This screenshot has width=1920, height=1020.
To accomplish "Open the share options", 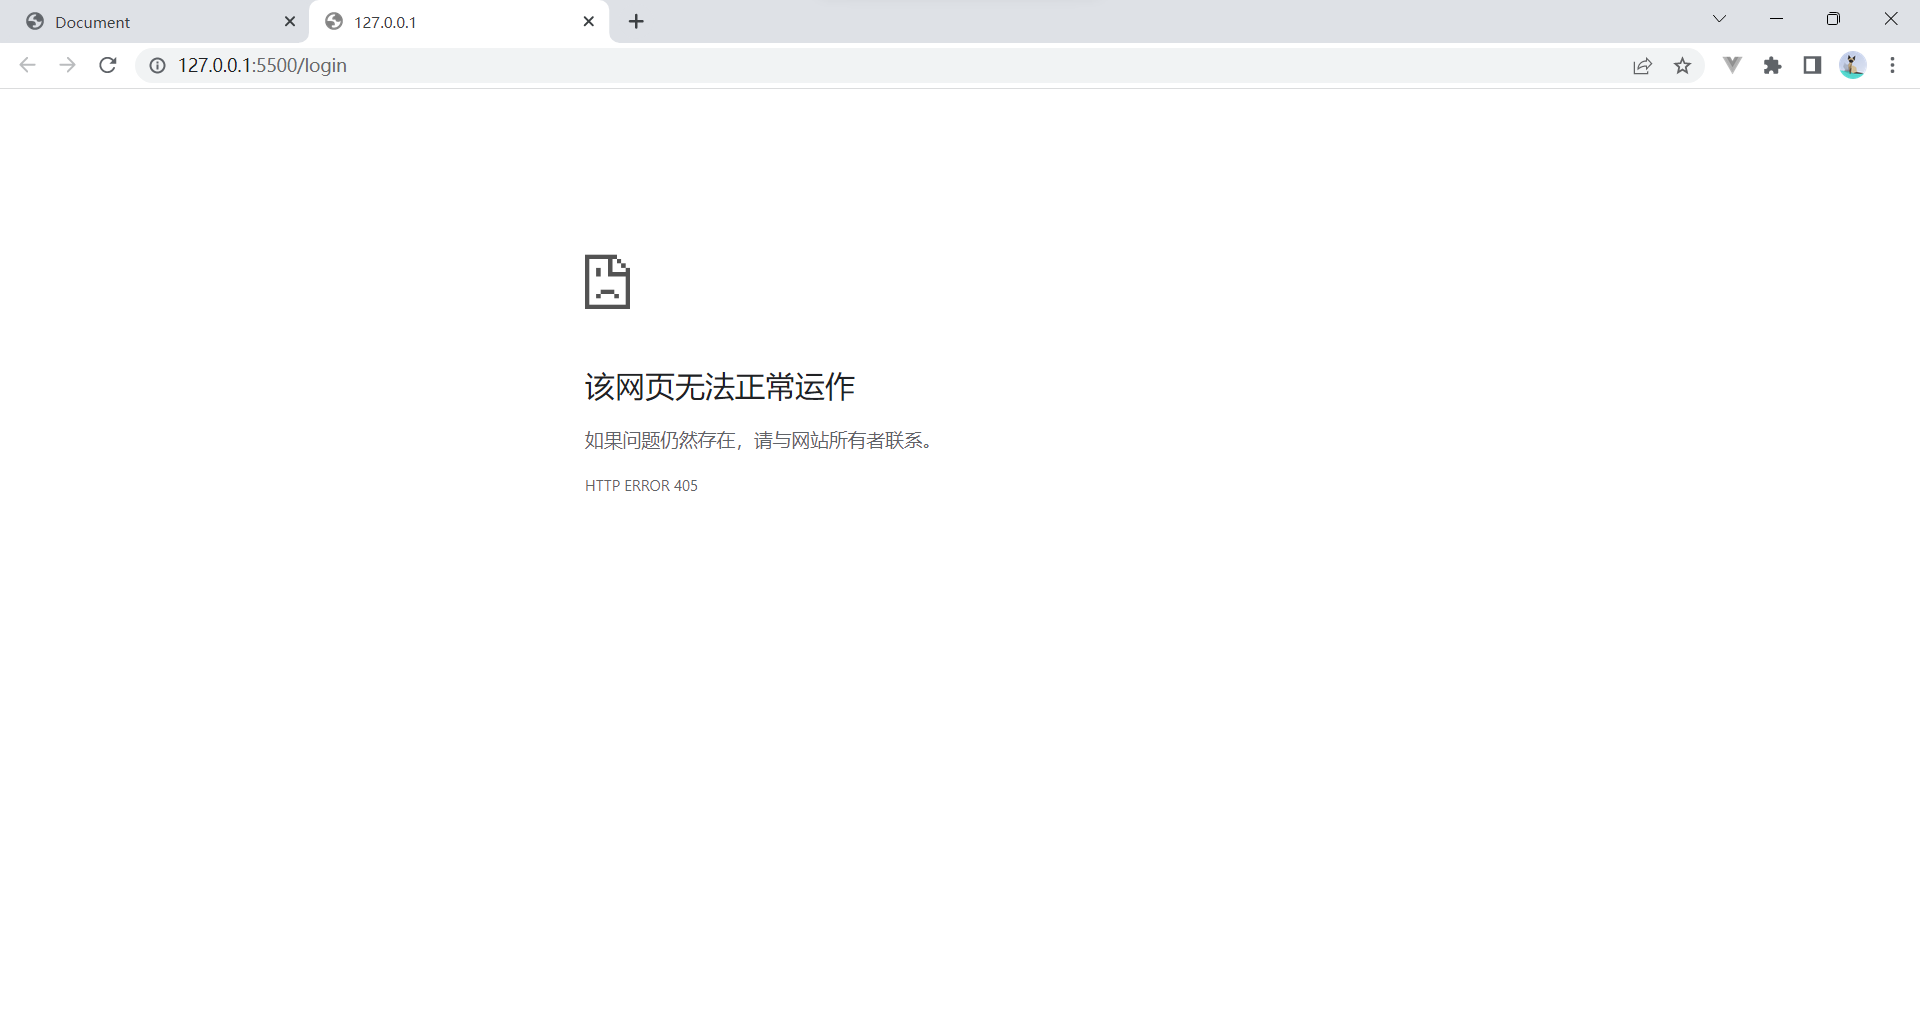I will click(x=1643, y=65).
